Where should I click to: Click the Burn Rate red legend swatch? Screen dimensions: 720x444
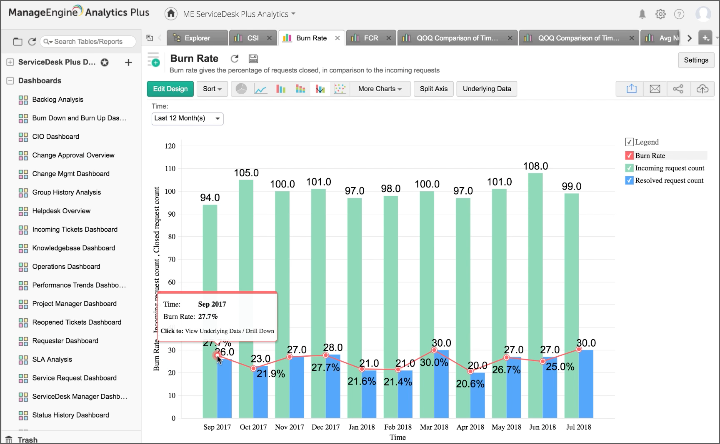[x=628, y=155]
